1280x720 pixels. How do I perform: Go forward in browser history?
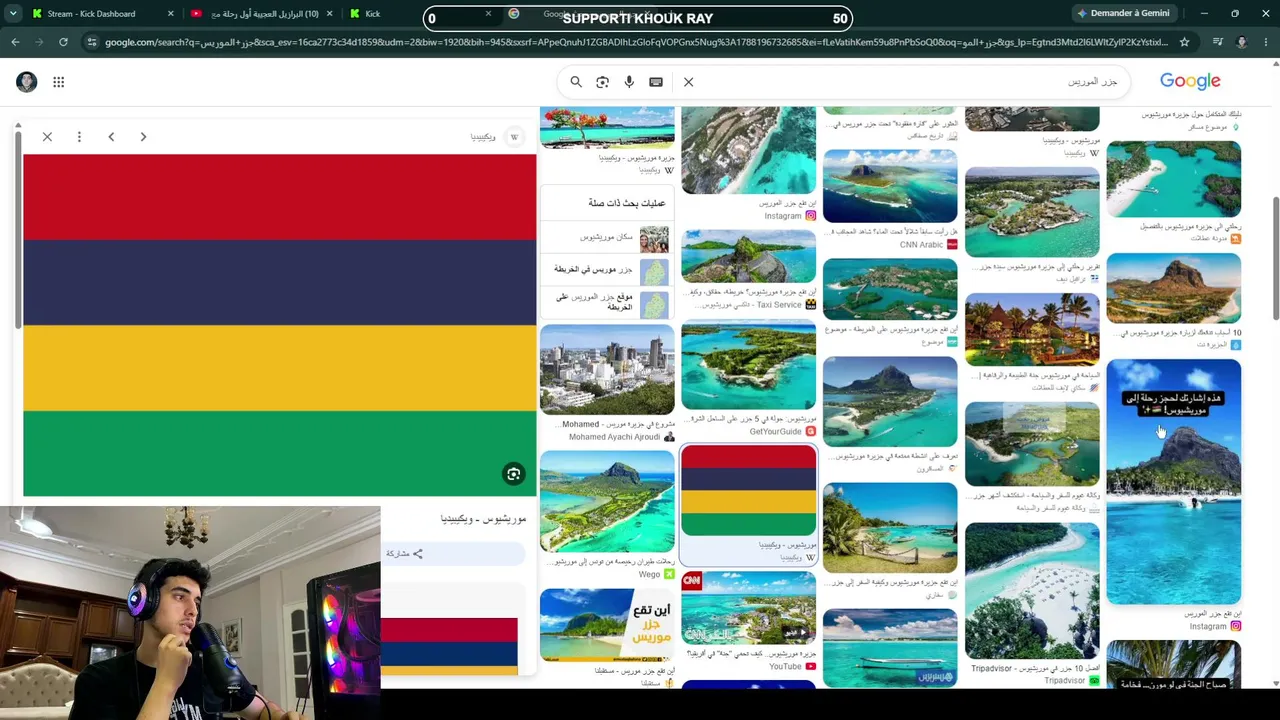tap(39, 42)
